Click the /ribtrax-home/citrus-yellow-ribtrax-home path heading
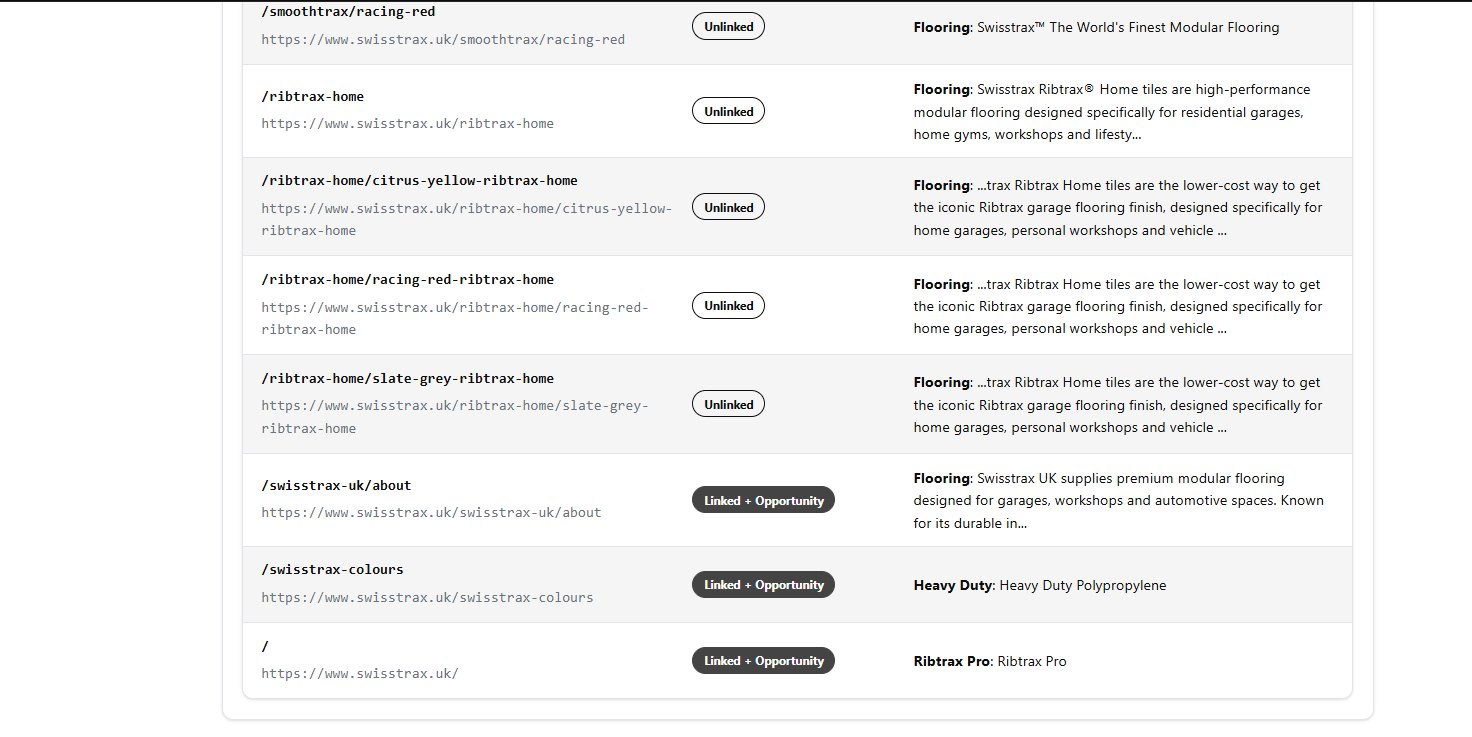The width and height of the screenshot is (1472, 737). tap(419, 181)
